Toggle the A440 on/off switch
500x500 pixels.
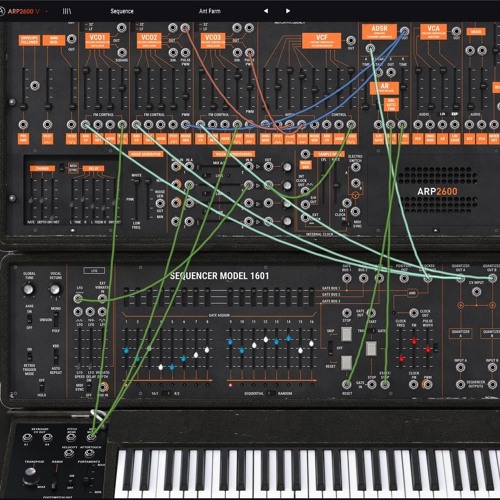[x=30, y=319]
